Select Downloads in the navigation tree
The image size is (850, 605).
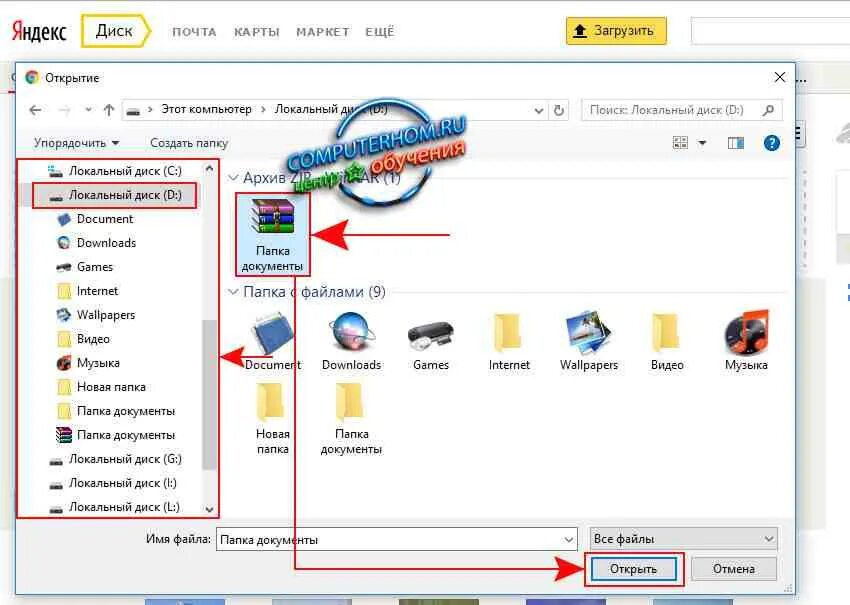[x=96, y=243]
